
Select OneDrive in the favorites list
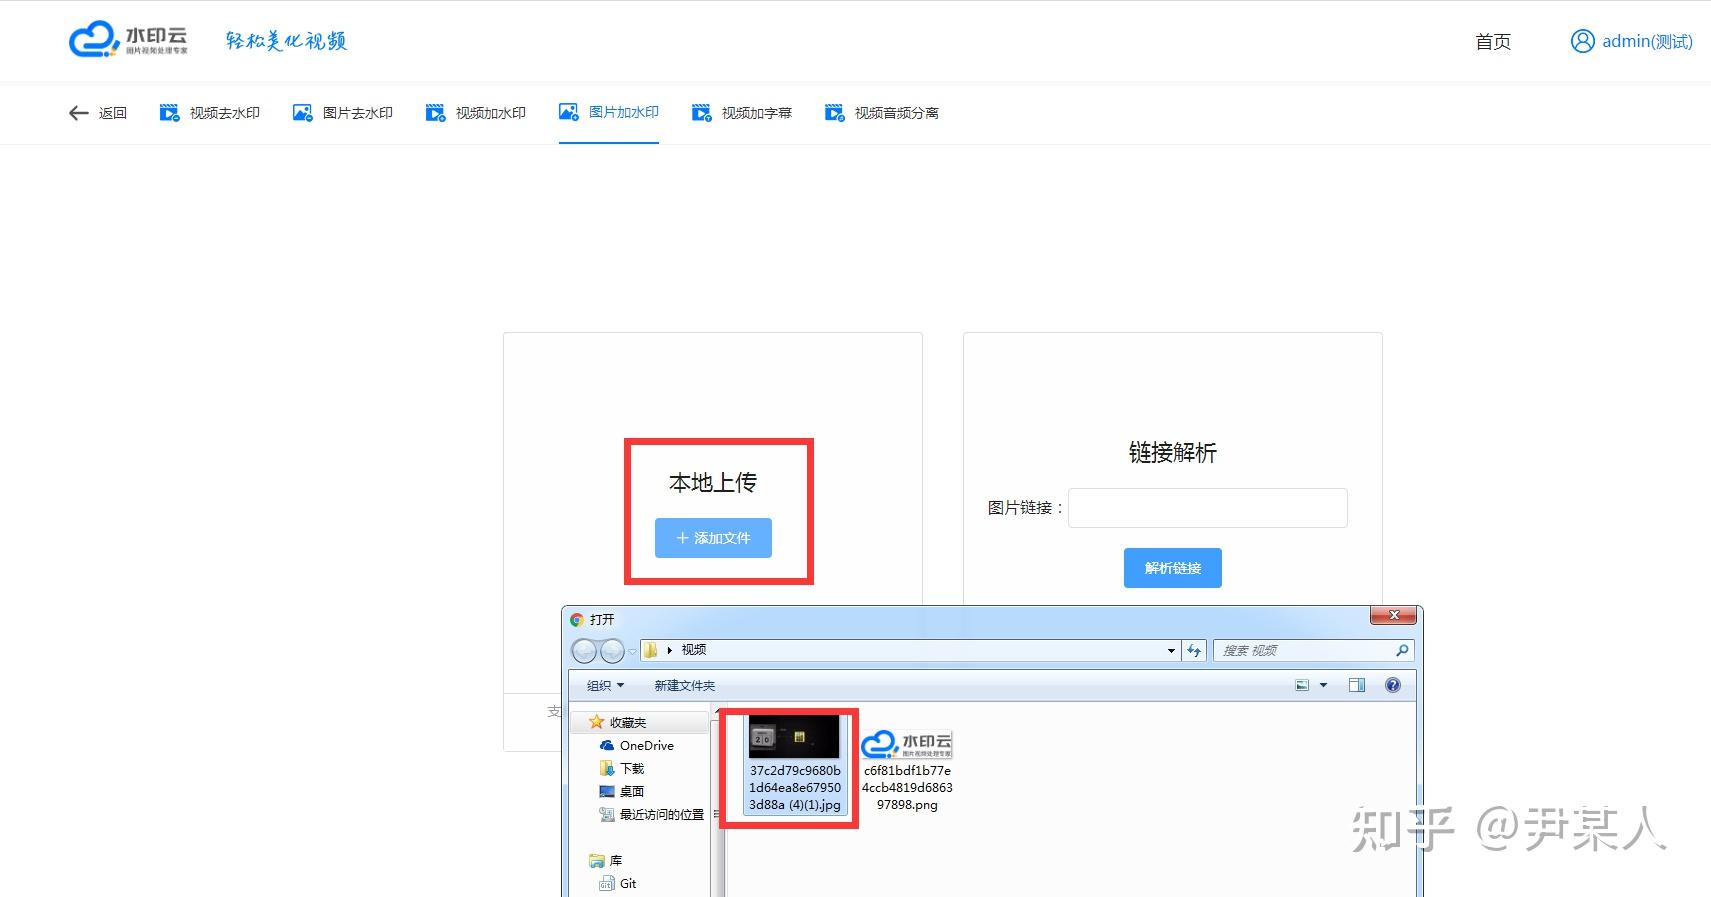click(x=636, y=746)
